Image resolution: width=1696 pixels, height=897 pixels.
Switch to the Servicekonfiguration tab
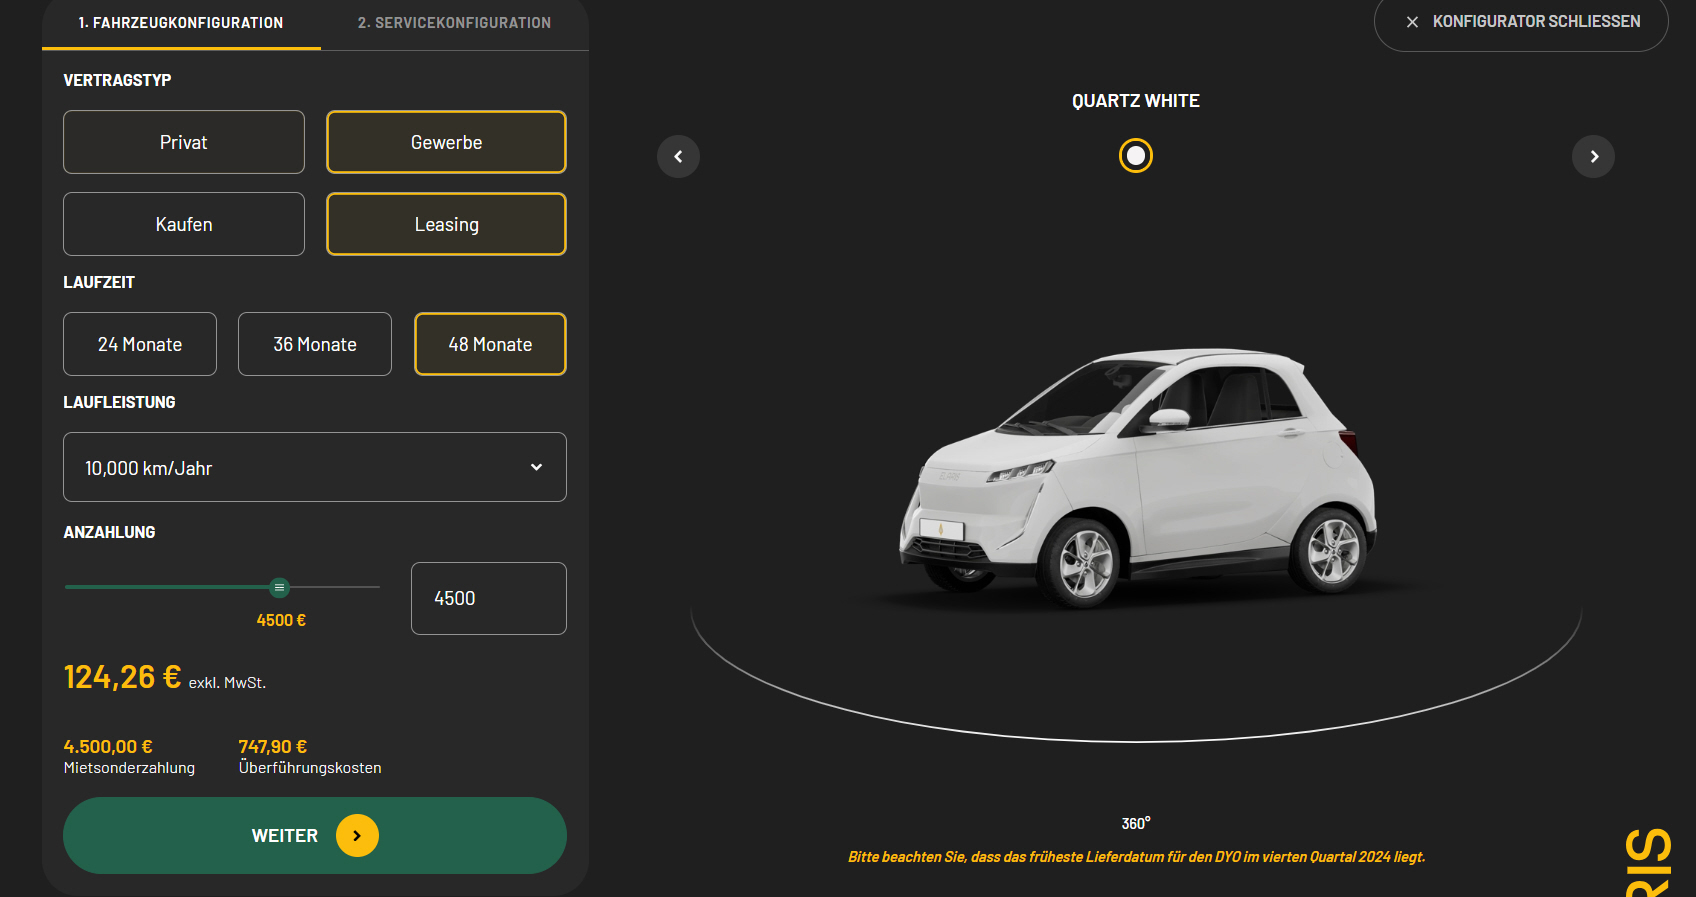point(454,23)
